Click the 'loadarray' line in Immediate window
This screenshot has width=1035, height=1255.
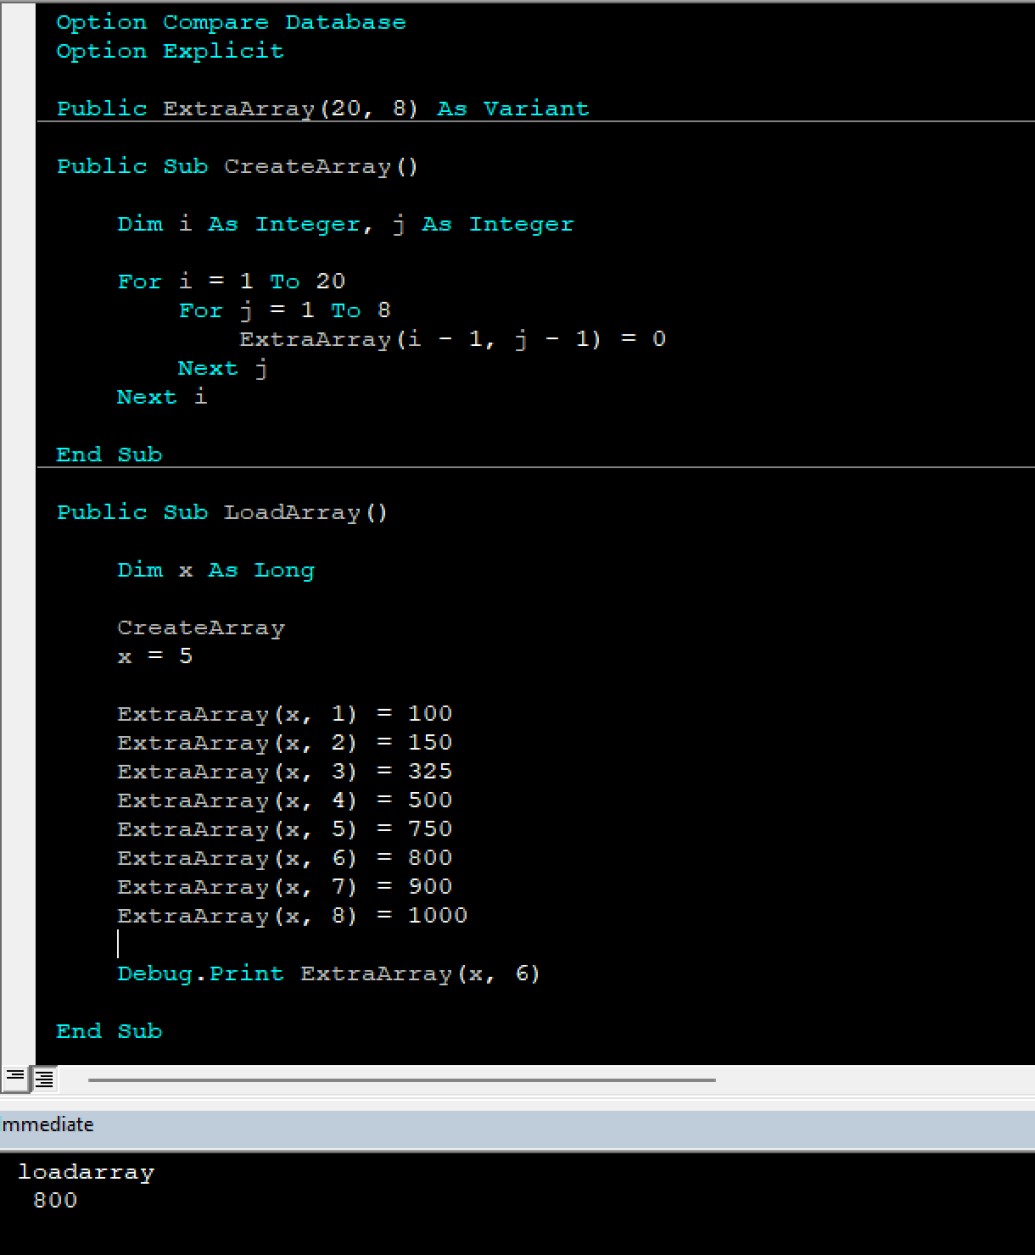pos(86,1172)
